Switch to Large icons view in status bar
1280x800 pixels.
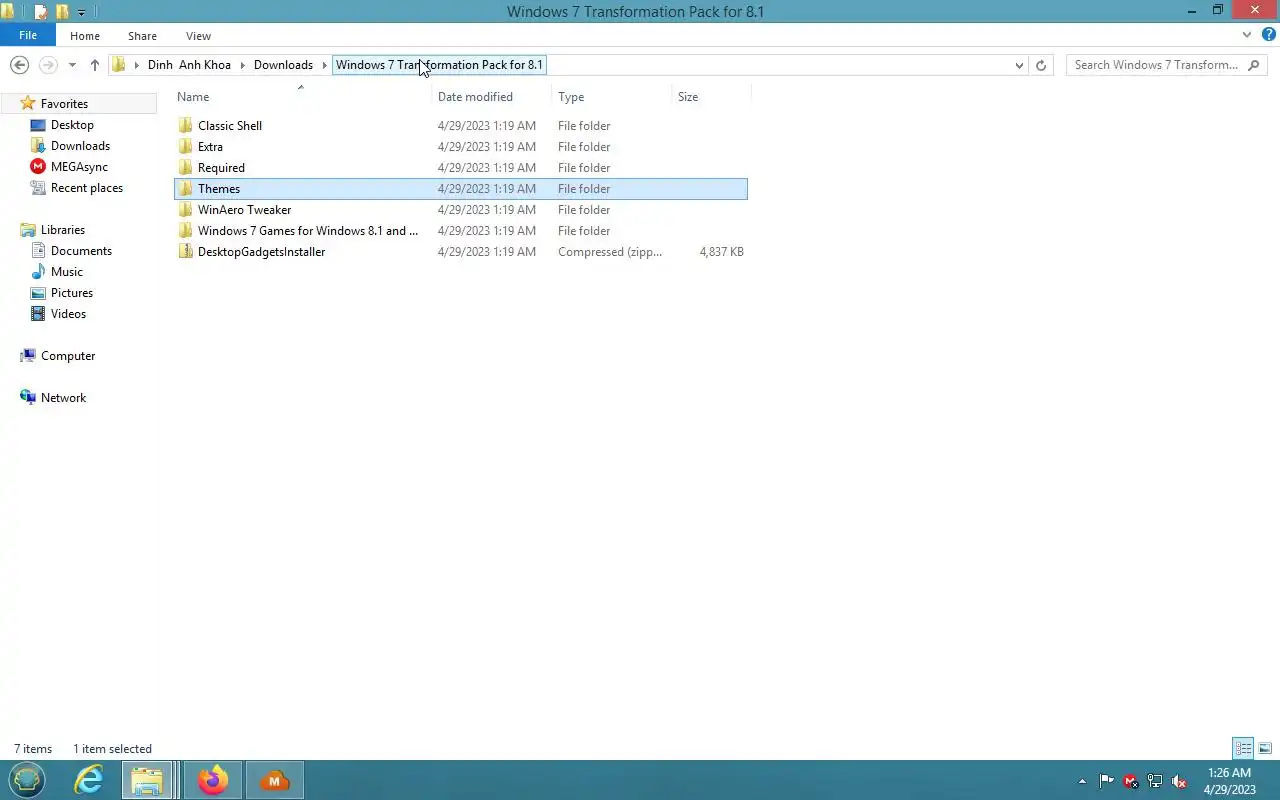1265,748
